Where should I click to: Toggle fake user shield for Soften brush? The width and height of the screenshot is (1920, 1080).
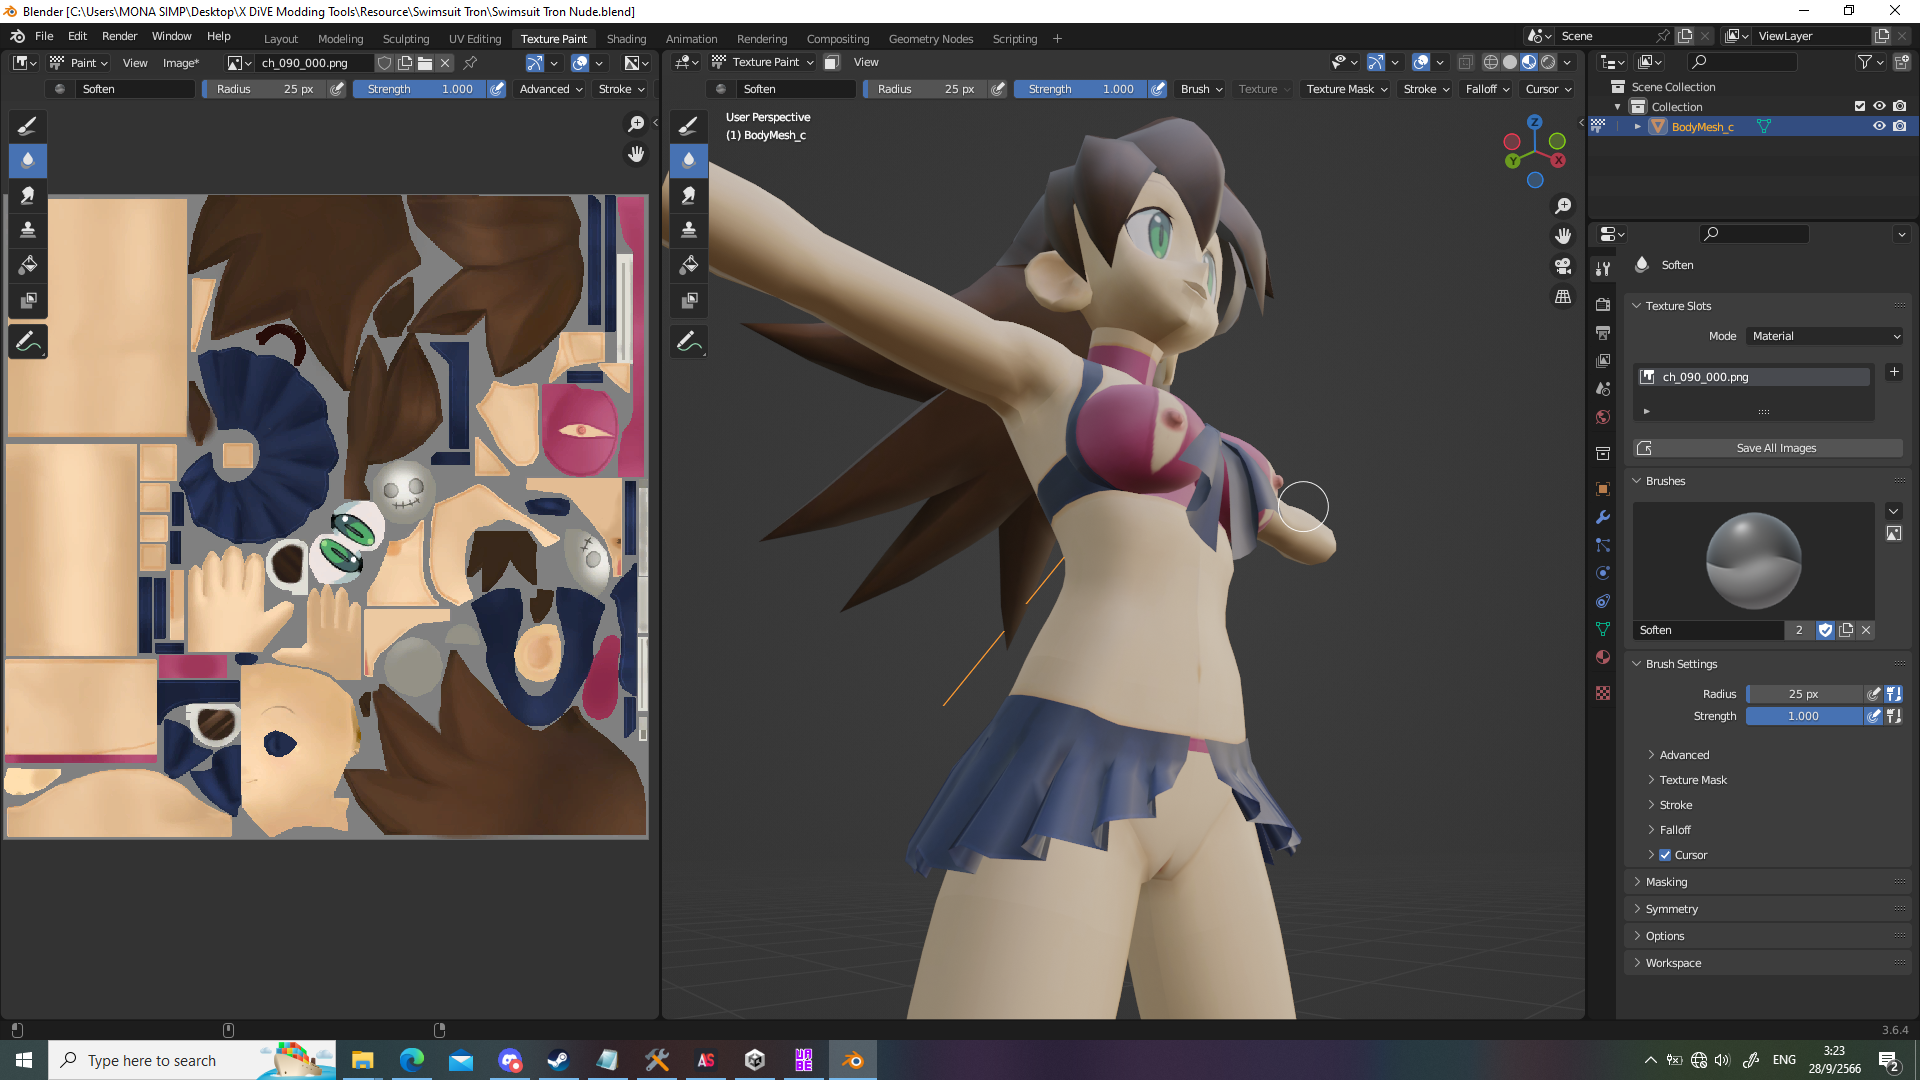[x=1825, y=630]
